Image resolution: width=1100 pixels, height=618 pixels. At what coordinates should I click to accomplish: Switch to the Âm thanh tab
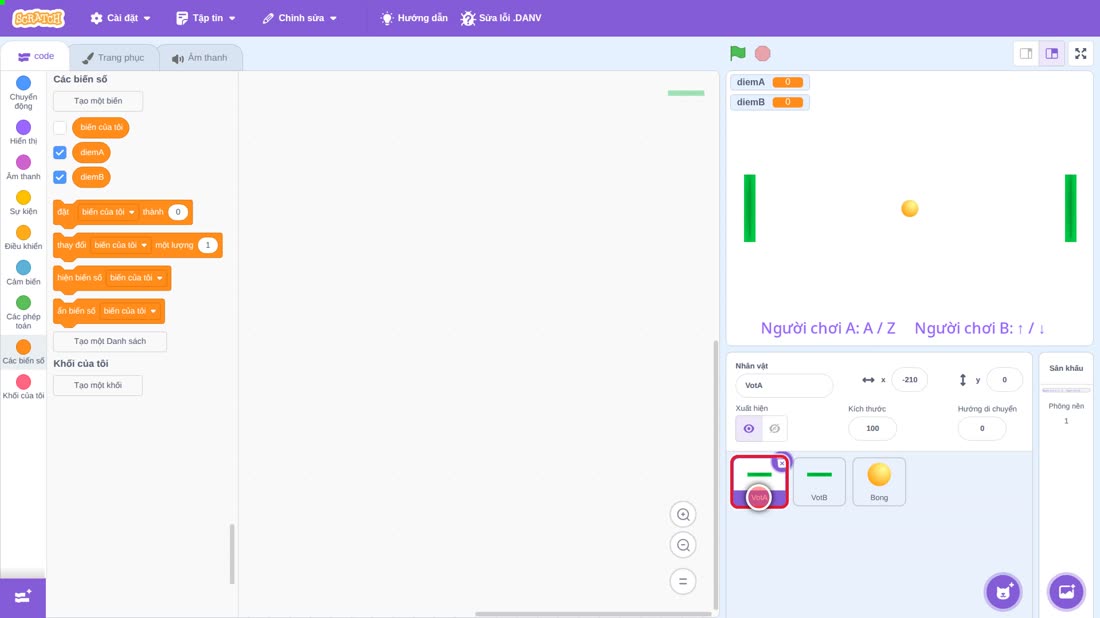pos(200,58)
